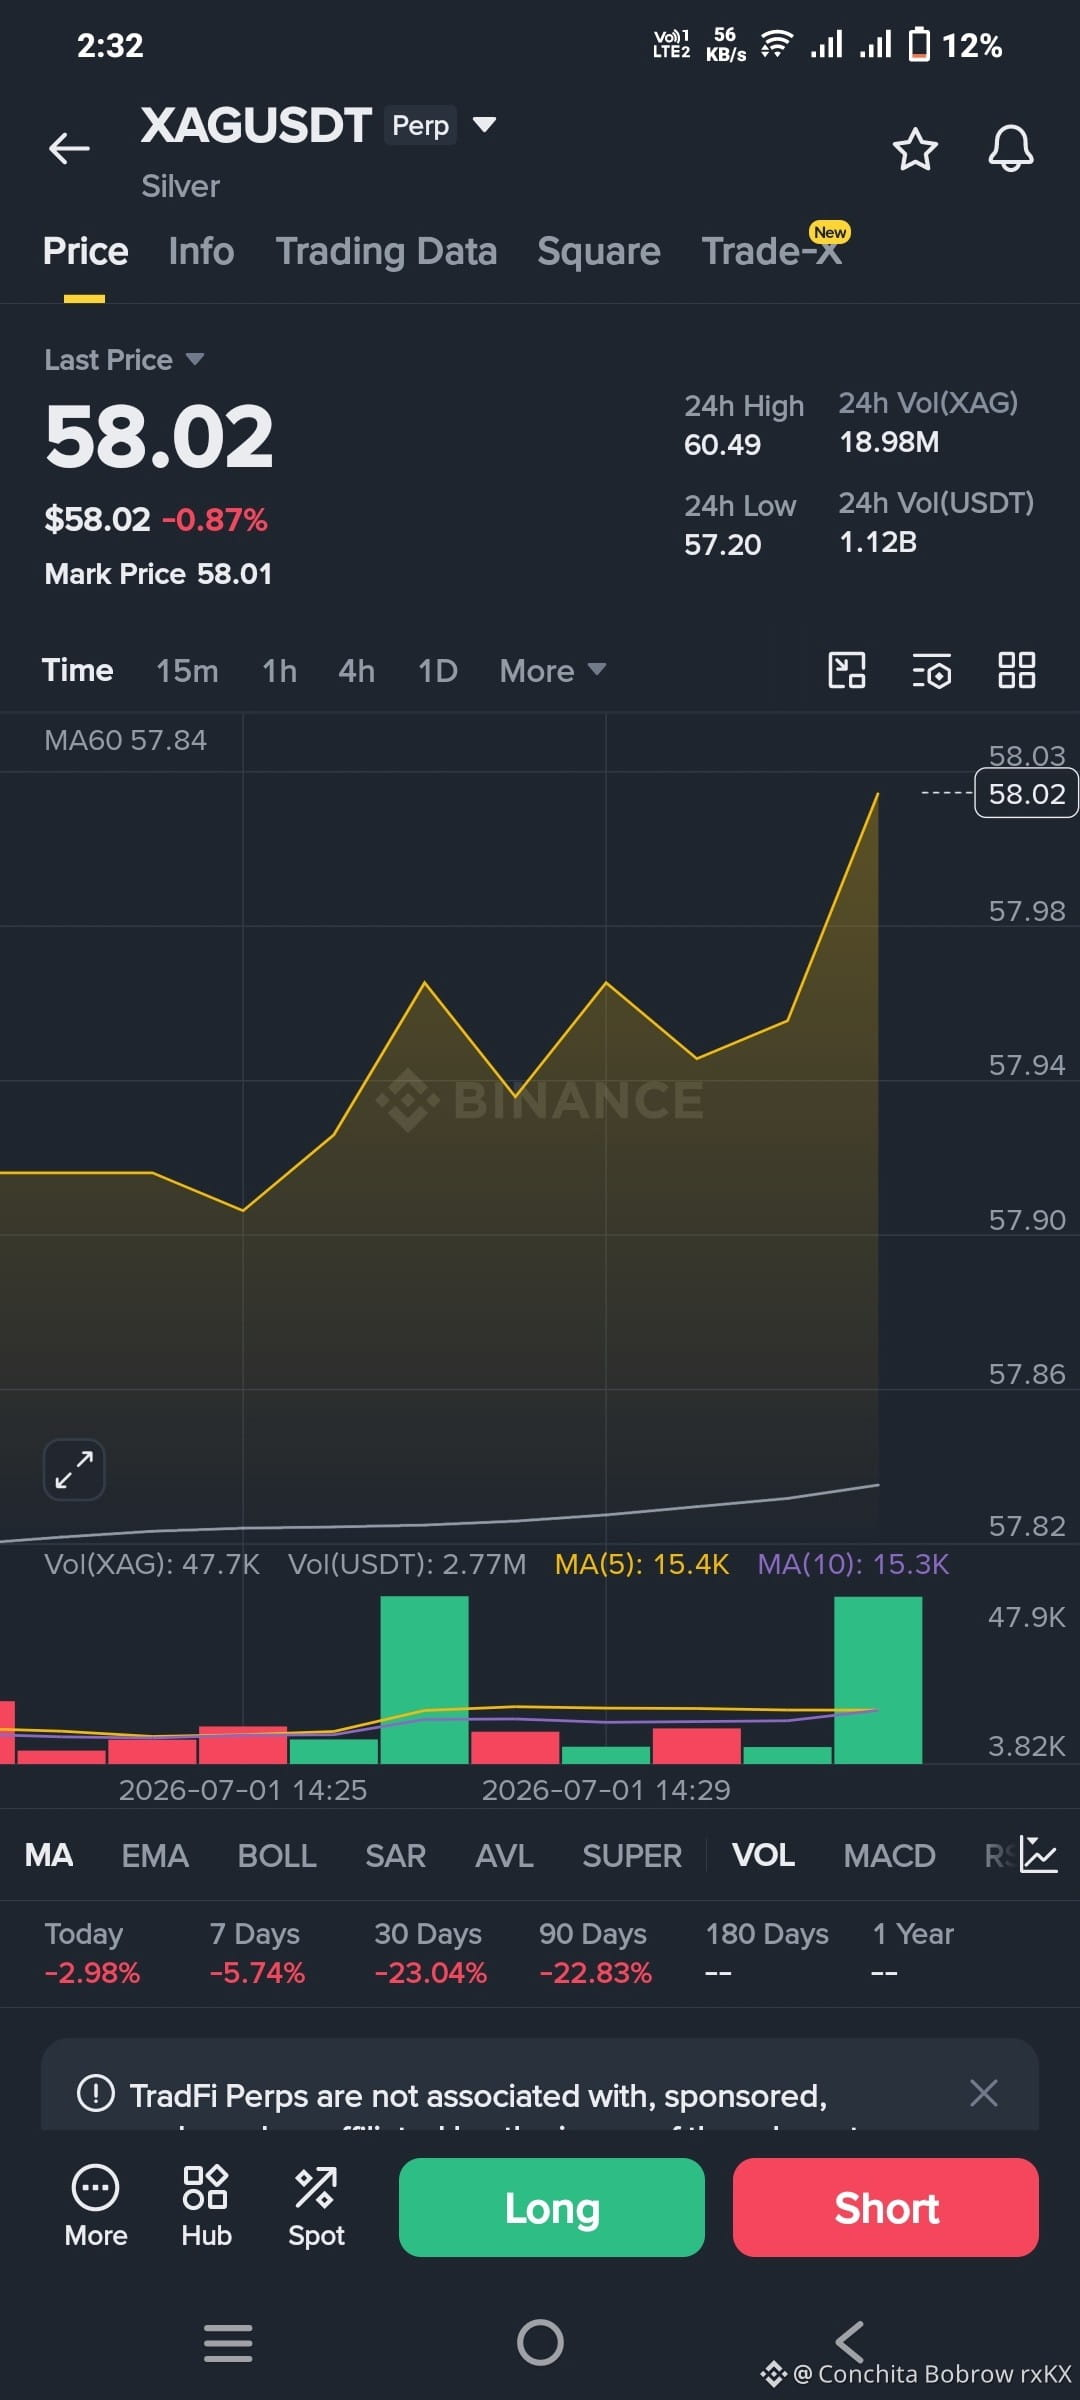Tap the Mark Price 58.01 text
Image resolution: width=1080 pixels, height=2400 pixels.
coord(158,574)
